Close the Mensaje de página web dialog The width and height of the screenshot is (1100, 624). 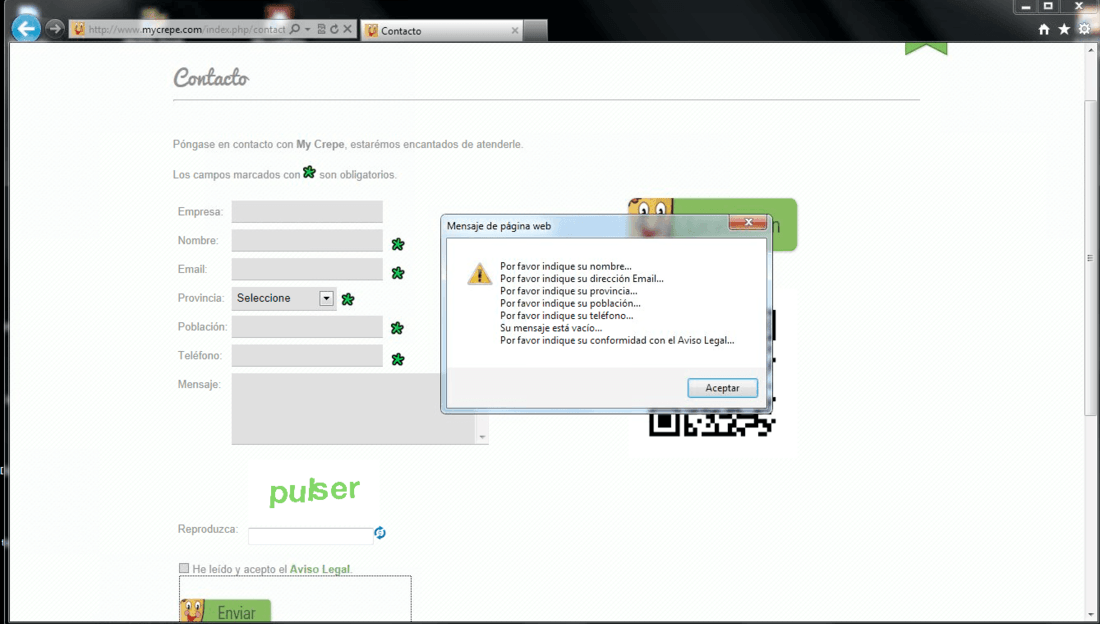[x=747, y=223]
